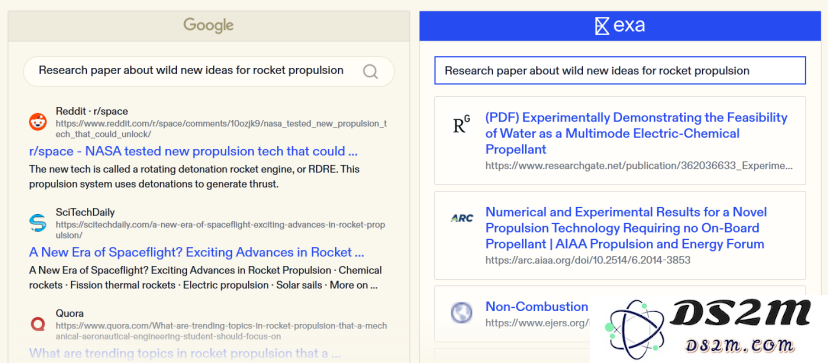
Task: Focus the exa search input field
Action: click(620, 70)
